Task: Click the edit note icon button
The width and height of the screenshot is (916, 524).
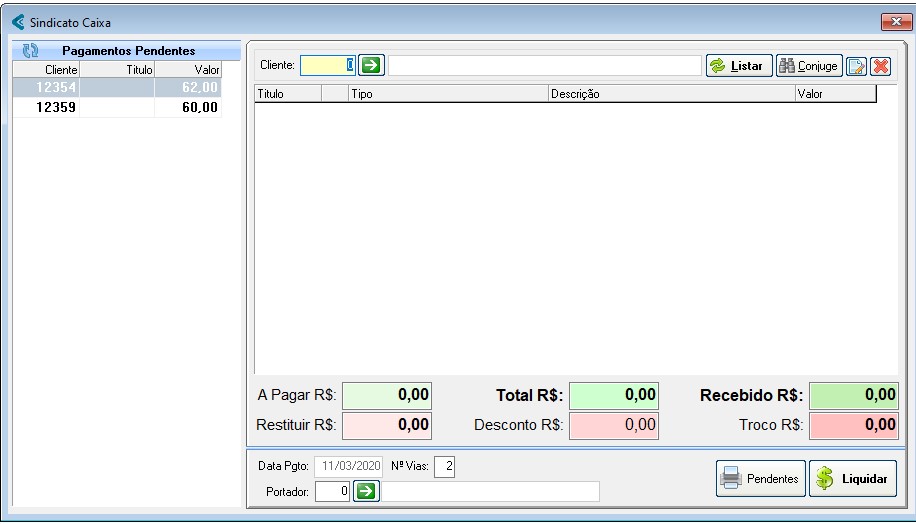Action: click(x=857, y=66)
